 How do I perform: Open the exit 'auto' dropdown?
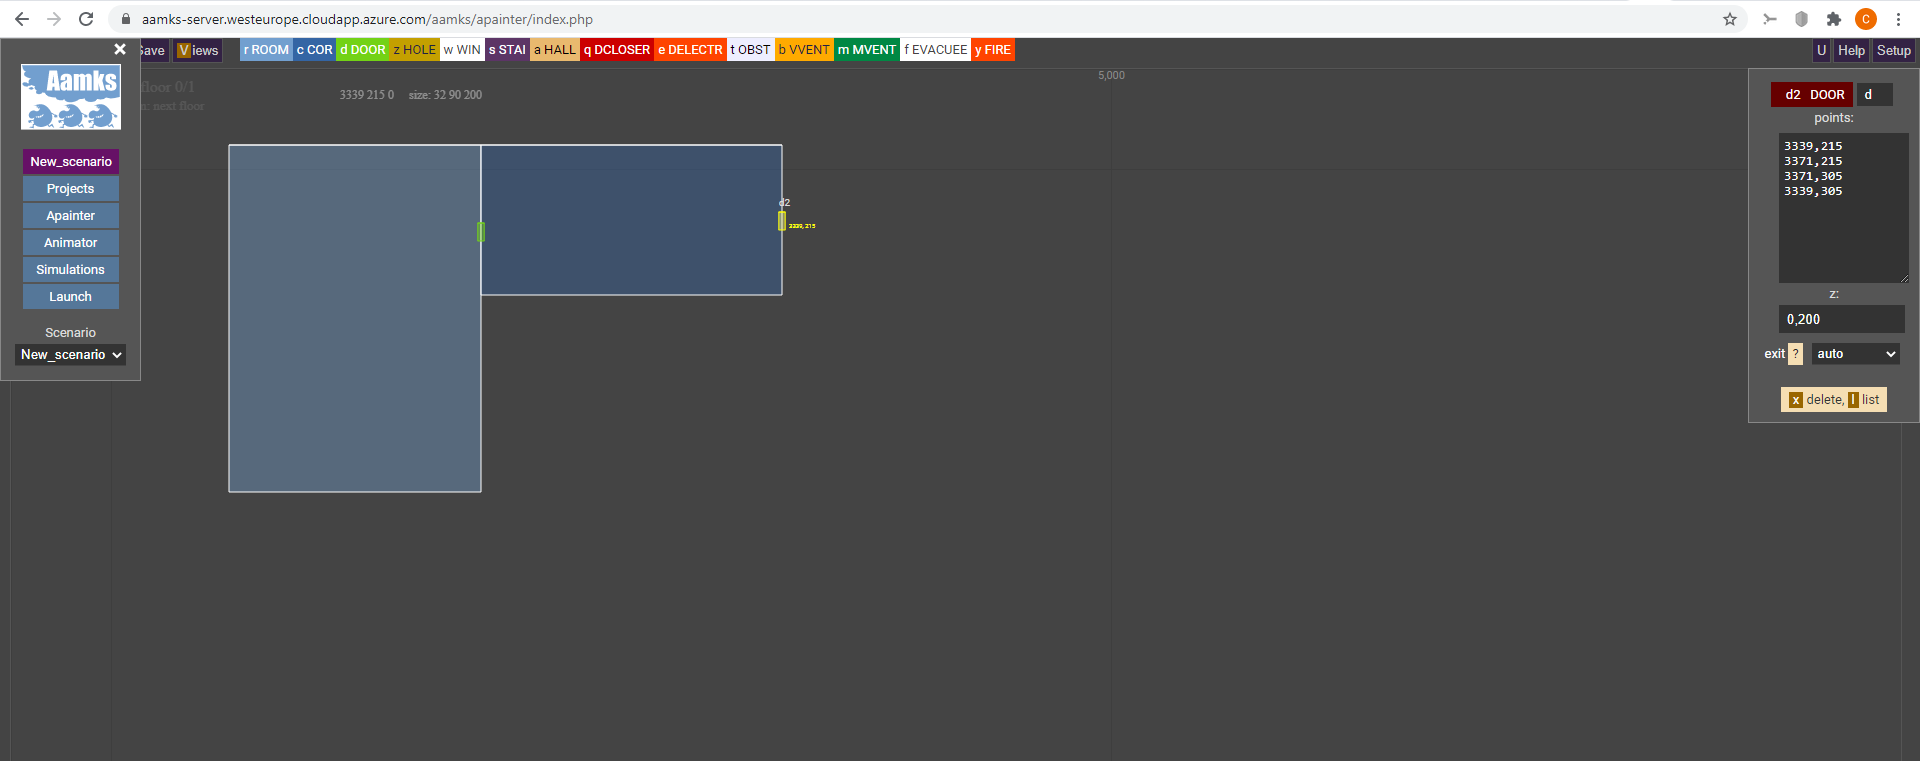tap(1855, 354)
